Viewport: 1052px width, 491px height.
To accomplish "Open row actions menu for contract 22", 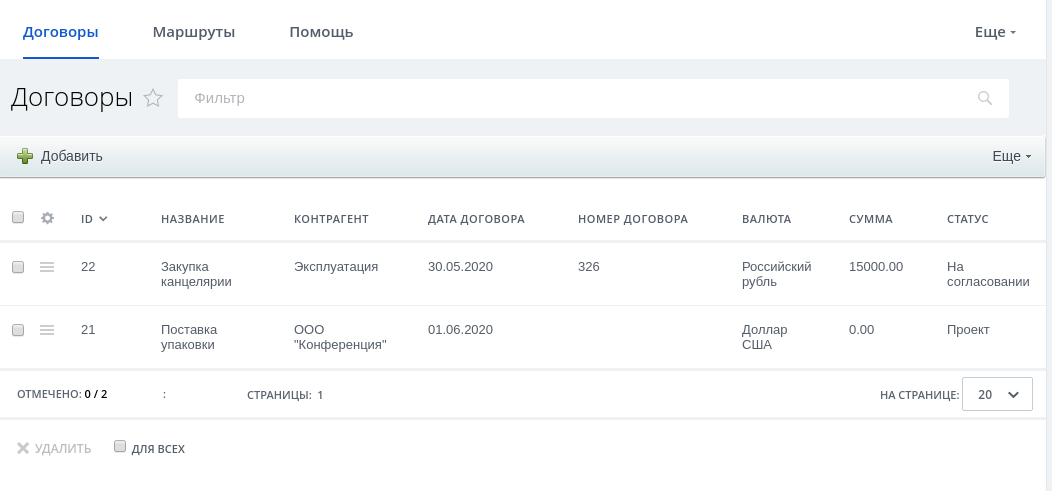I will pos(47,267).
